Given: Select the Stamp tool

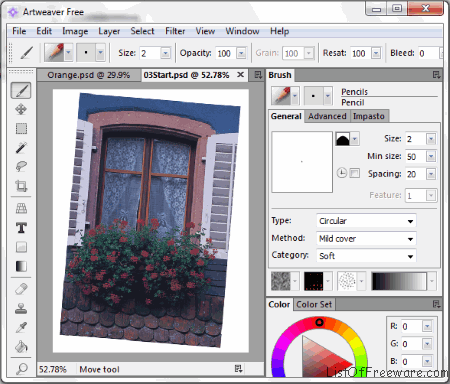Looking at the screenshot, I should (x=21, y=308).
